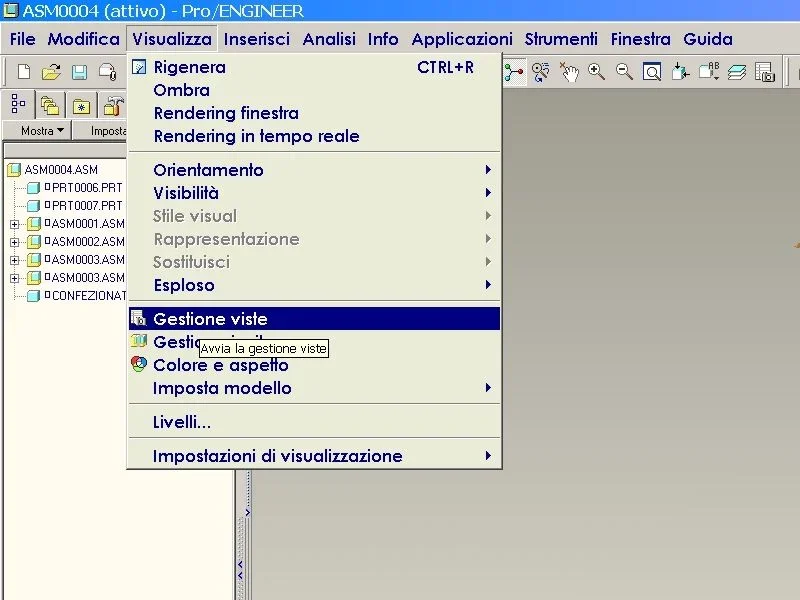Select the CONFEZIONAT part in the tree
800x600 pixels.
pyautogui.click(x=89, y=295)
